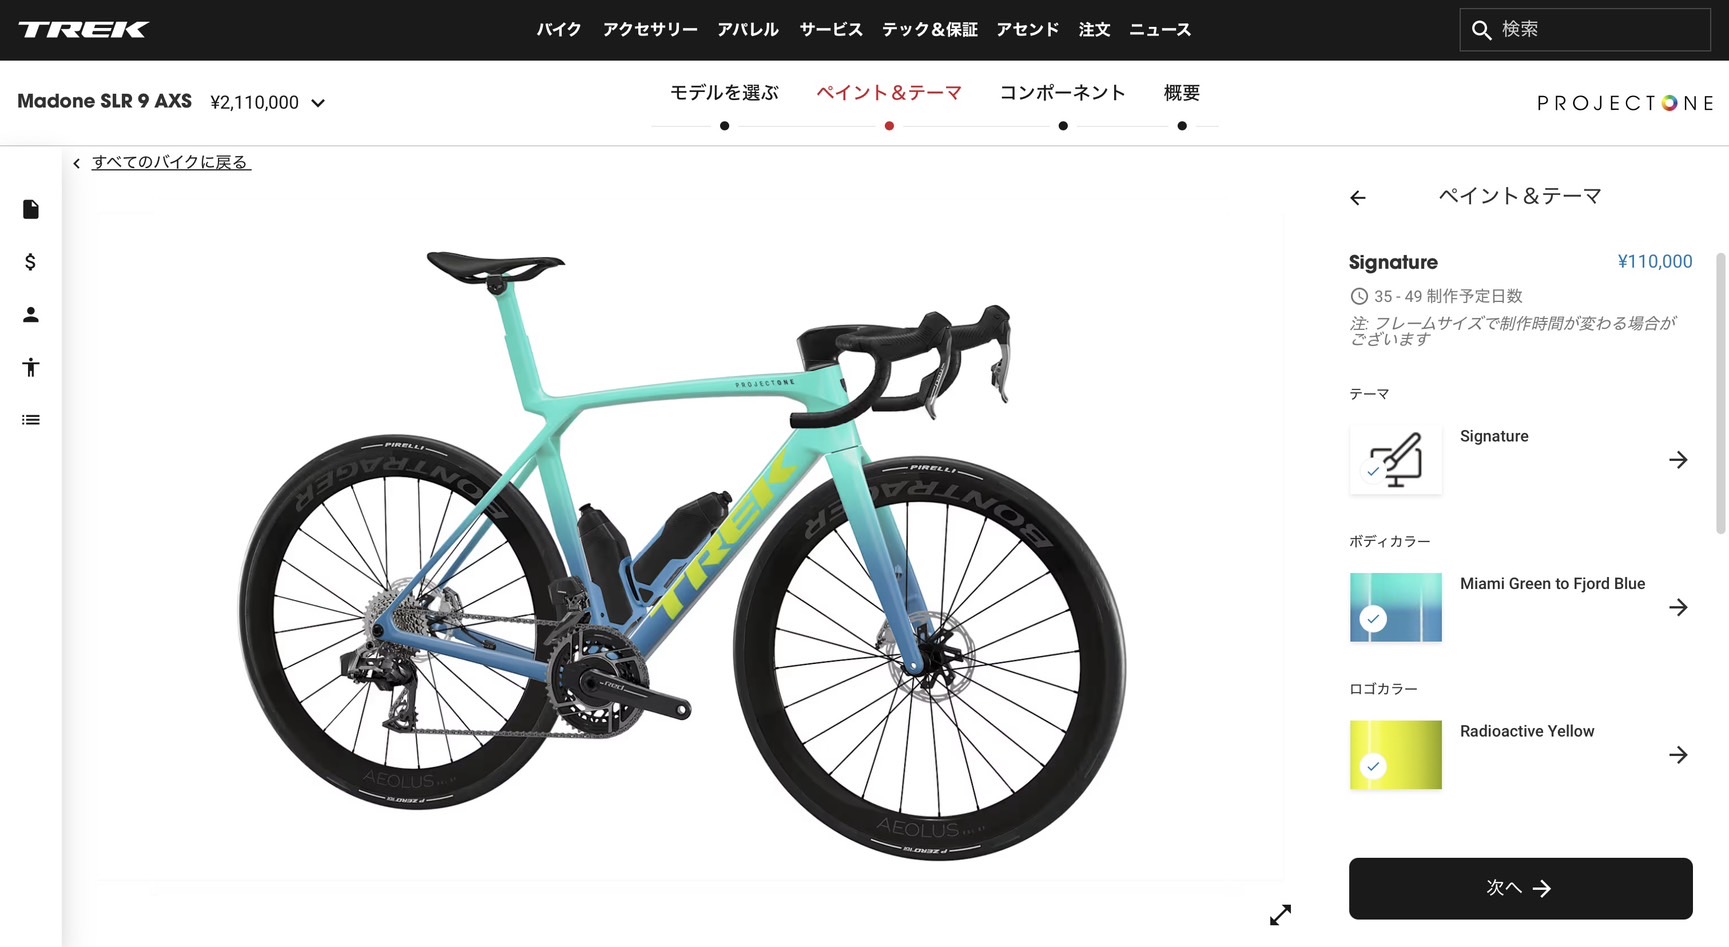Select the Radioactive Yellow color swatch
The image size is (1729, 947).
click(1396, 755)
